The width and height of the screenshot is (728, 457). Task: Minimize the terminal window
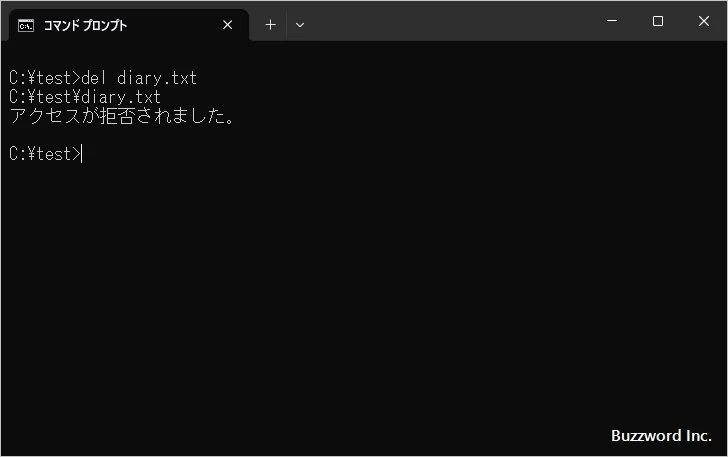point(611,21)
